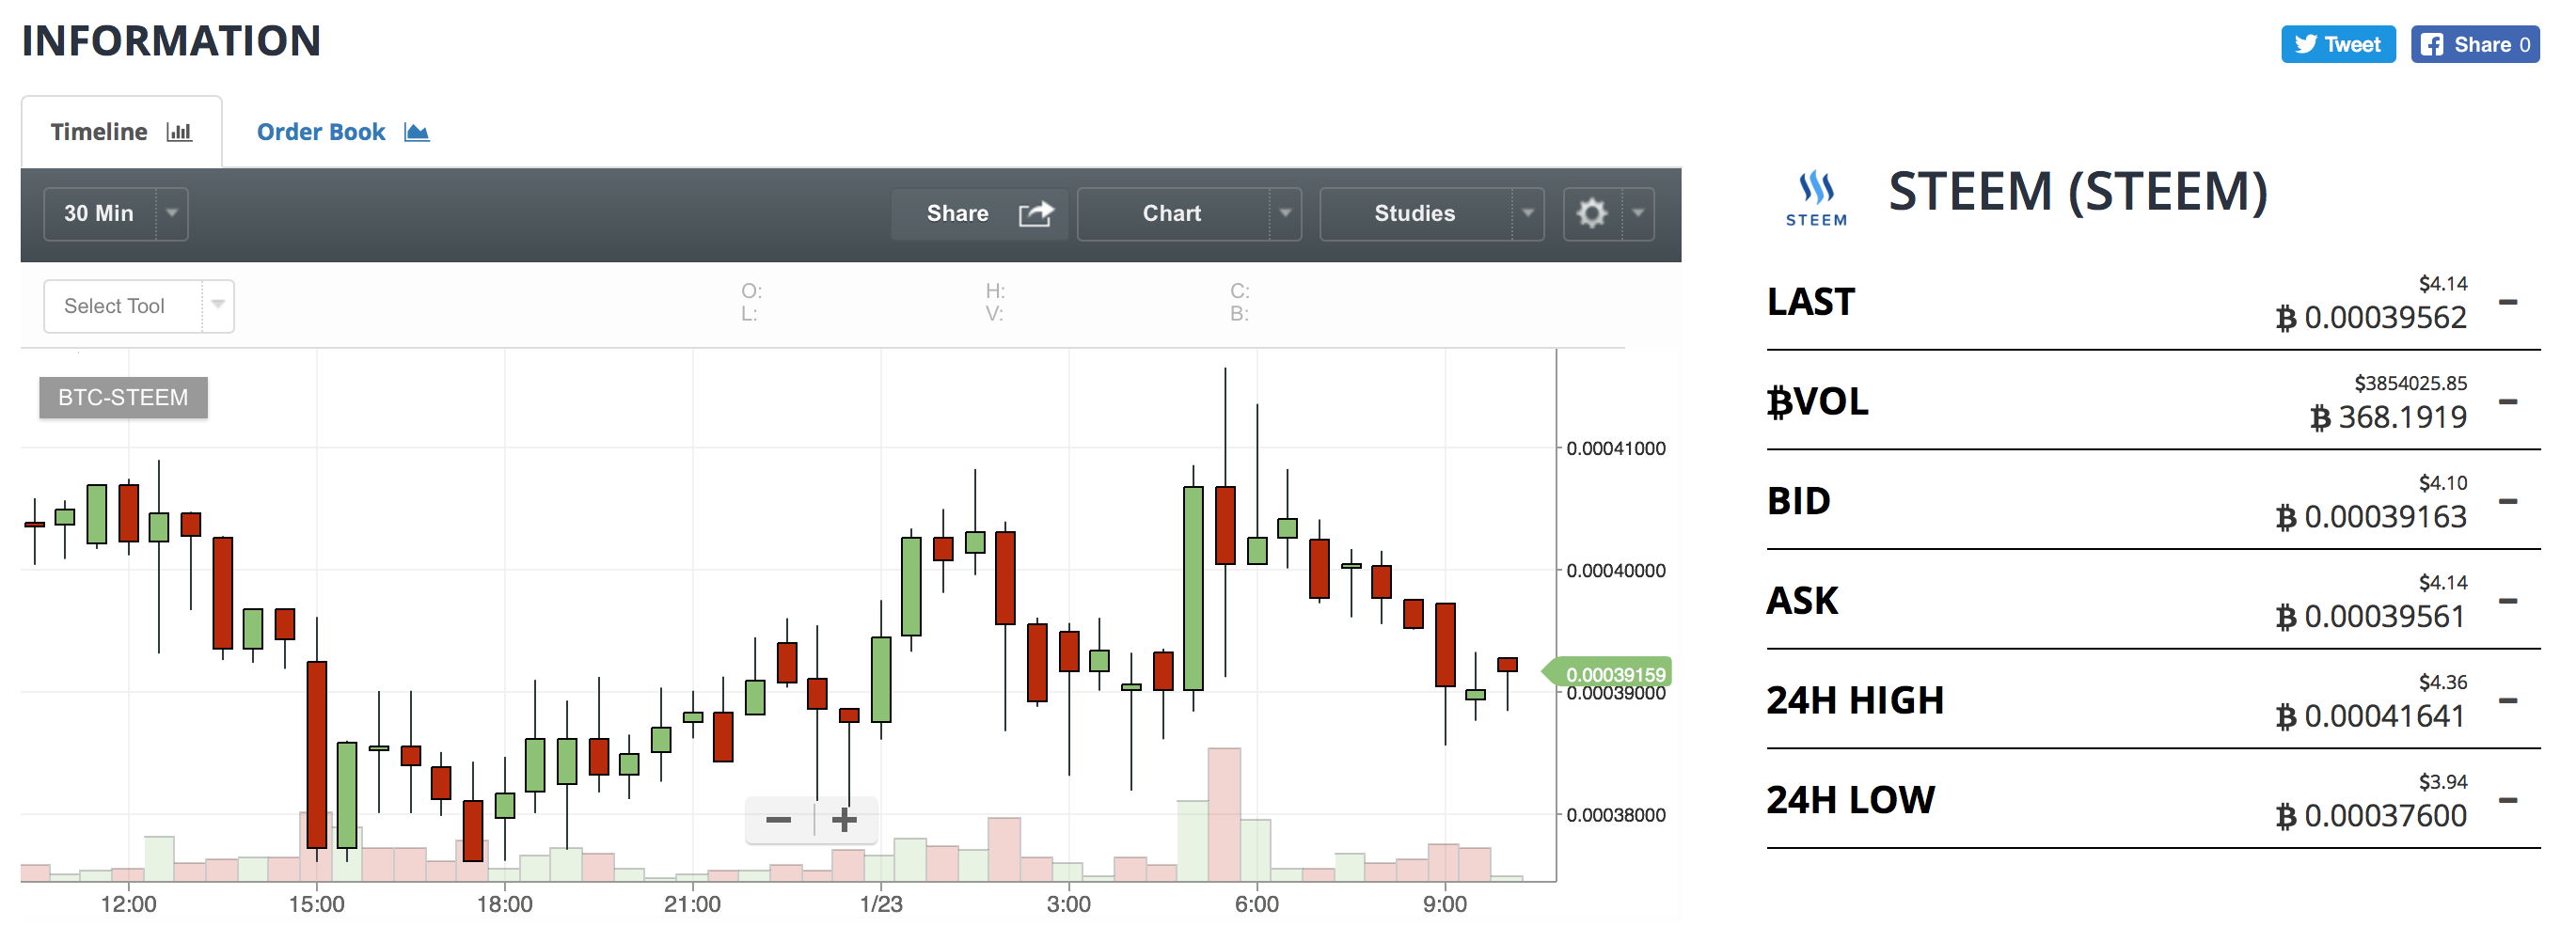Screen dimensions: 2576x942
Task: Collapse the BVOL volume row
Action: 2508,401
